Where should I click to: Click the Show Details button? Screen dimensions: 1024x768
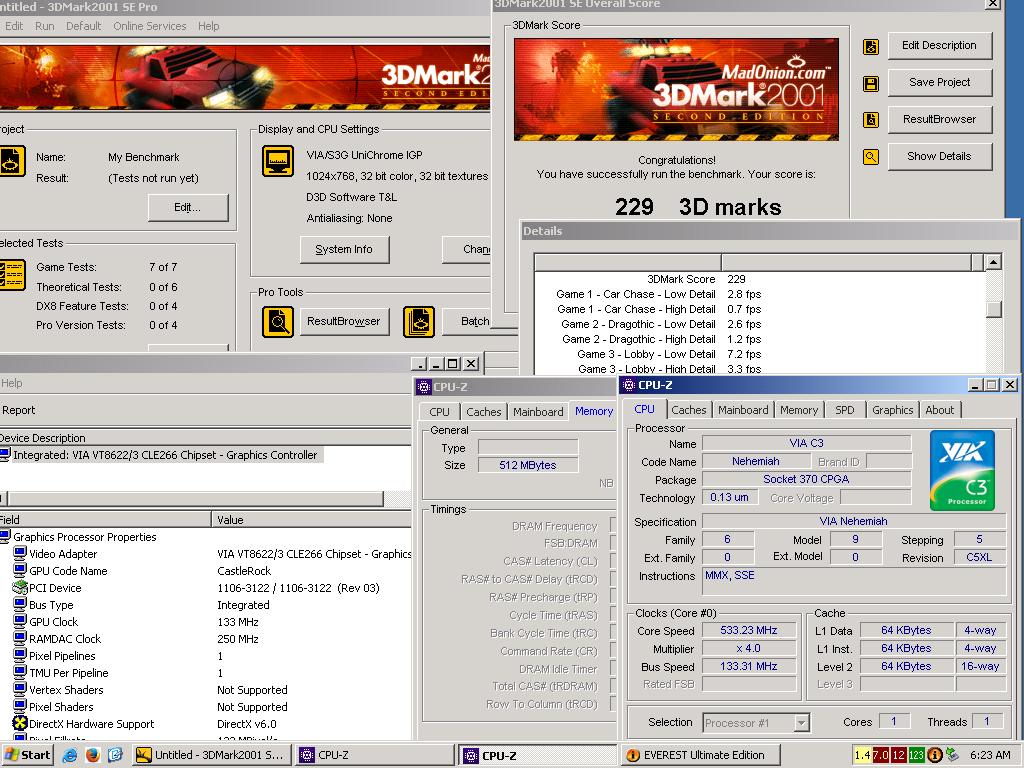[x=939, y=156]
